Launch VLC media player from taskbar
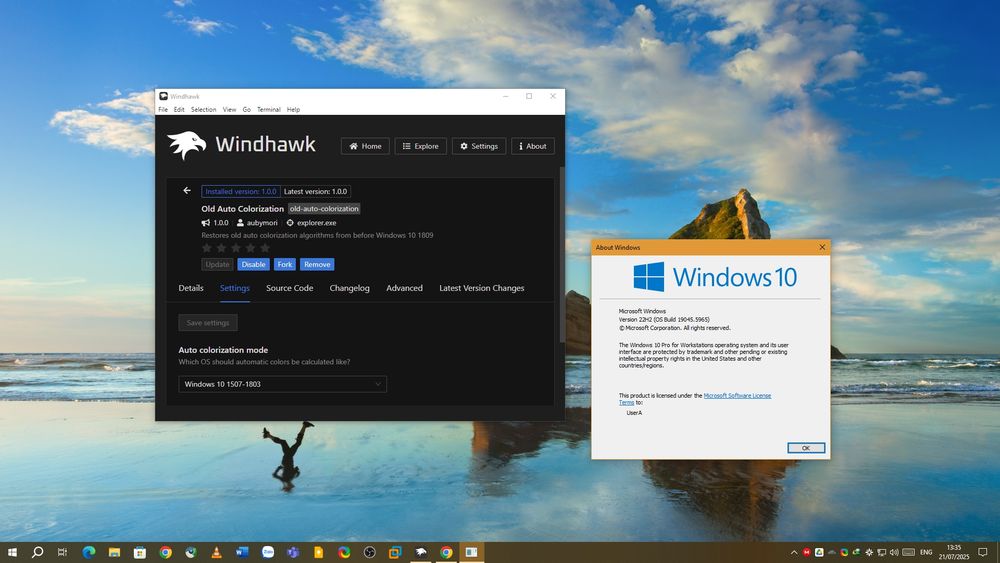The height and width of the screenshot is (563, 1000). (216, 552)
